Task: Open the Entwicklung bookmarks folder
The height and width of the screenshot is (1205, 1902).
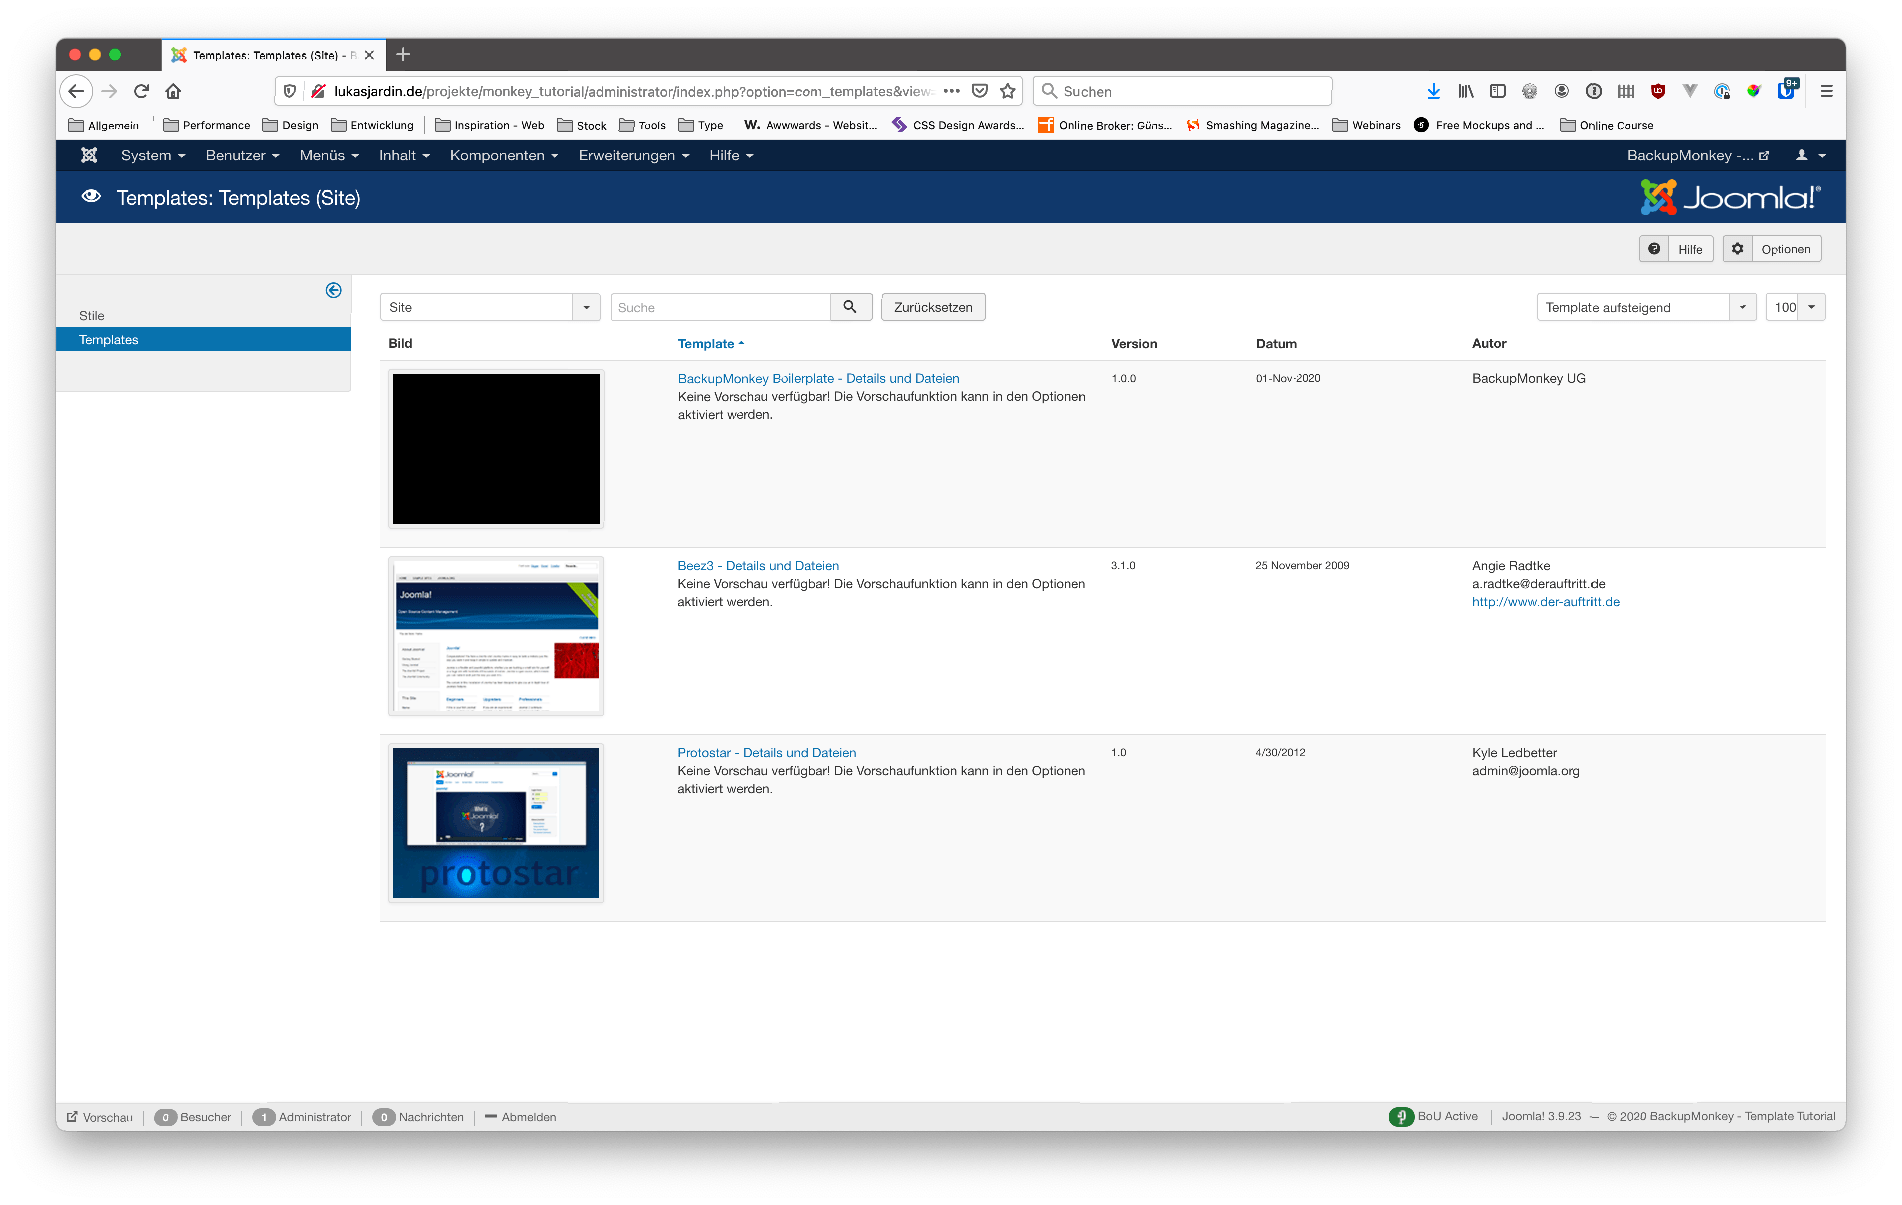Action: (372, 125)
